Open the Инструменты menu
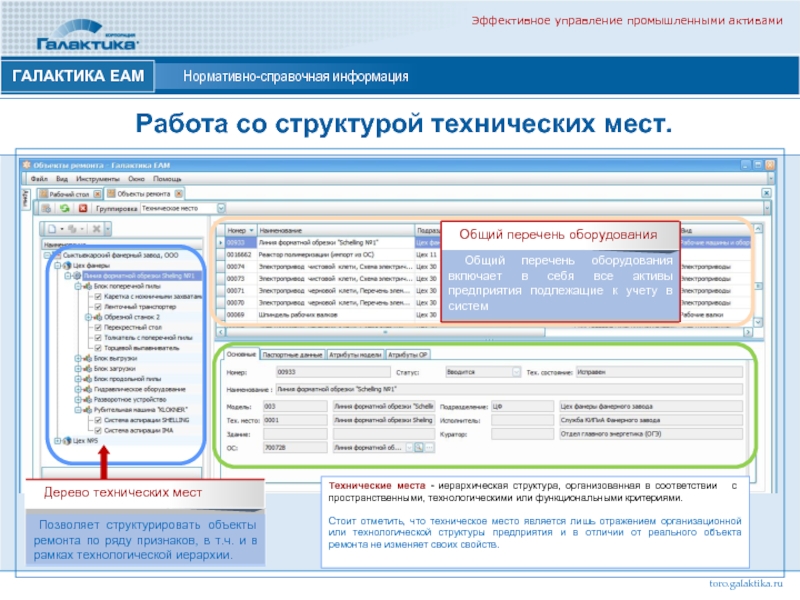Viewport: 800px width, 600px height. point(97,179)
